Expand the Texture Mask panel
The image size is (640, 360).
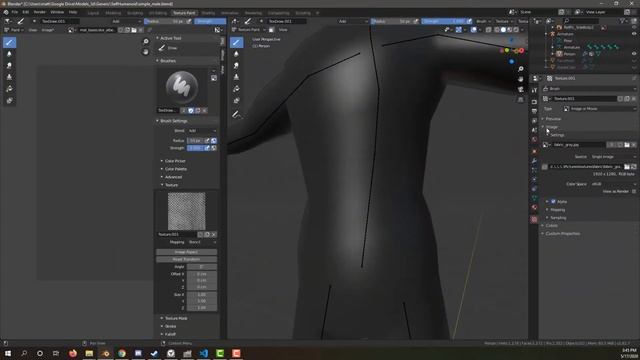176,318
